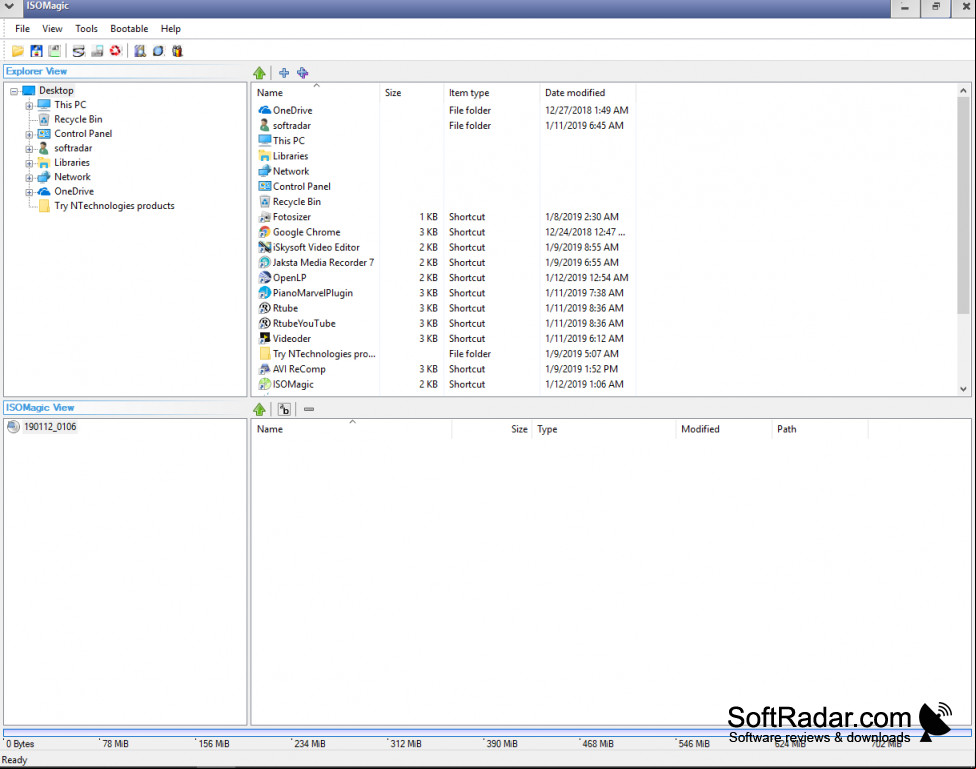Collapse the Desktop tree node

(14, 91)
